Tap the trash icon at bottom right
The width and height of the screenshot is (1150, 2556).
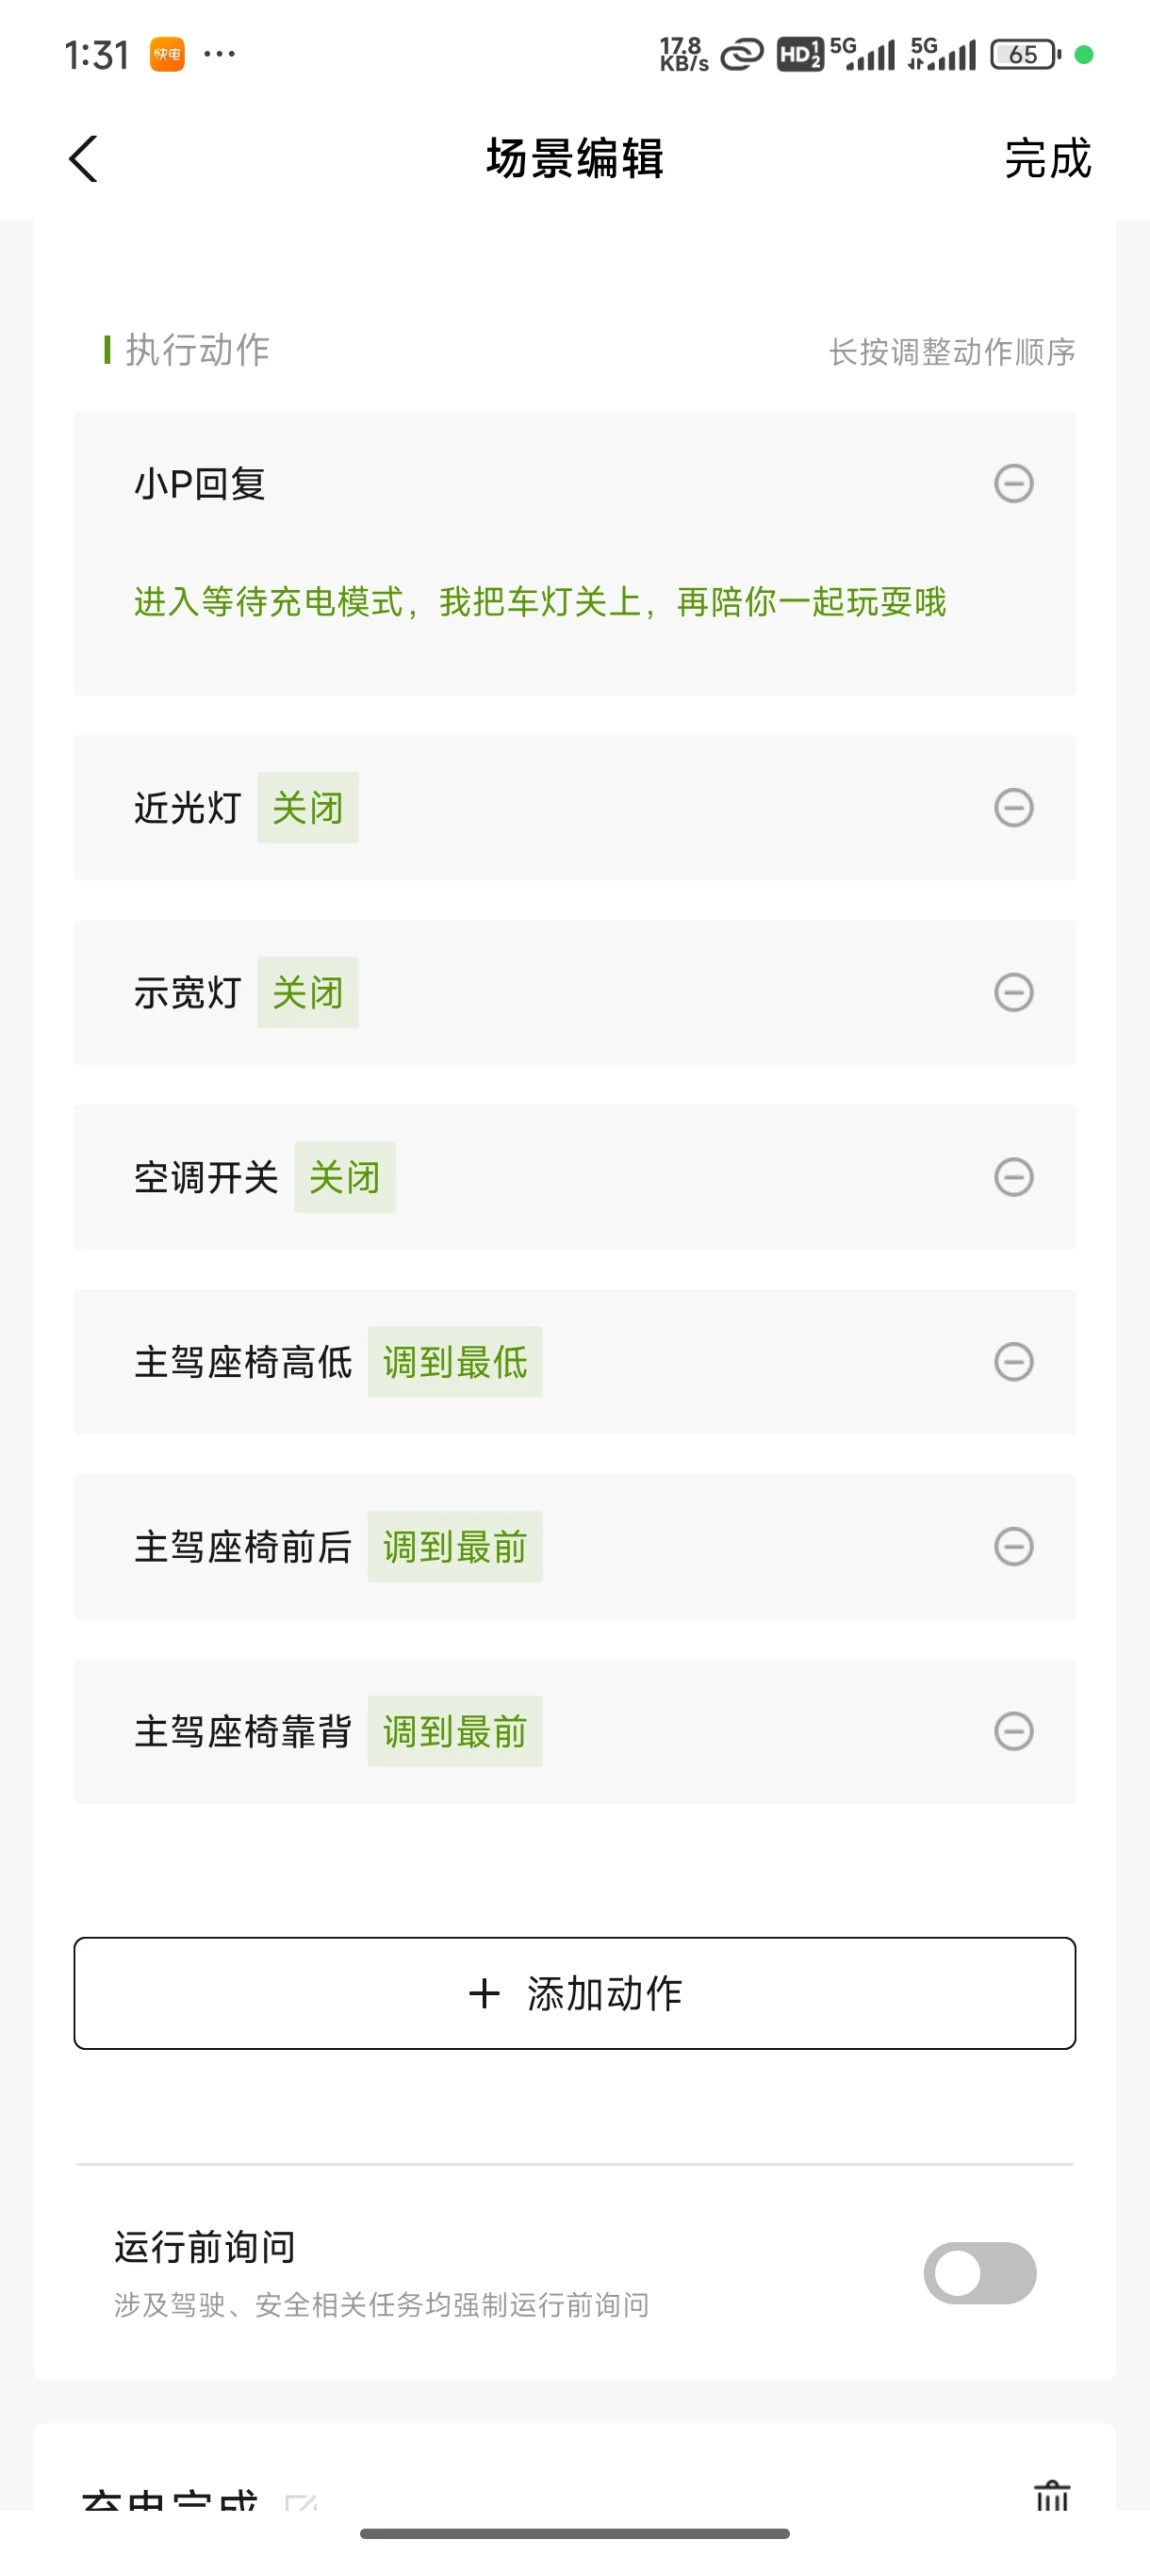tap(1051, 2494)
